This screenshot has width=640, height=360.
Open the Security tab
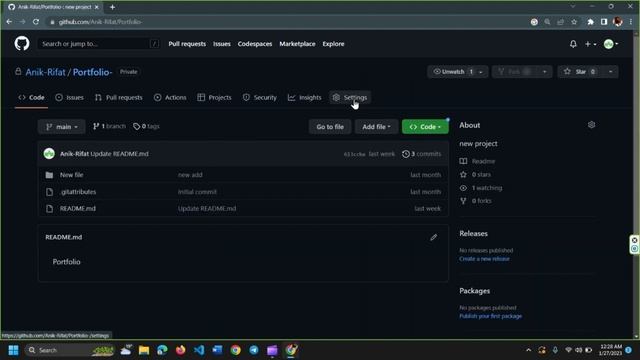[260, 98]
